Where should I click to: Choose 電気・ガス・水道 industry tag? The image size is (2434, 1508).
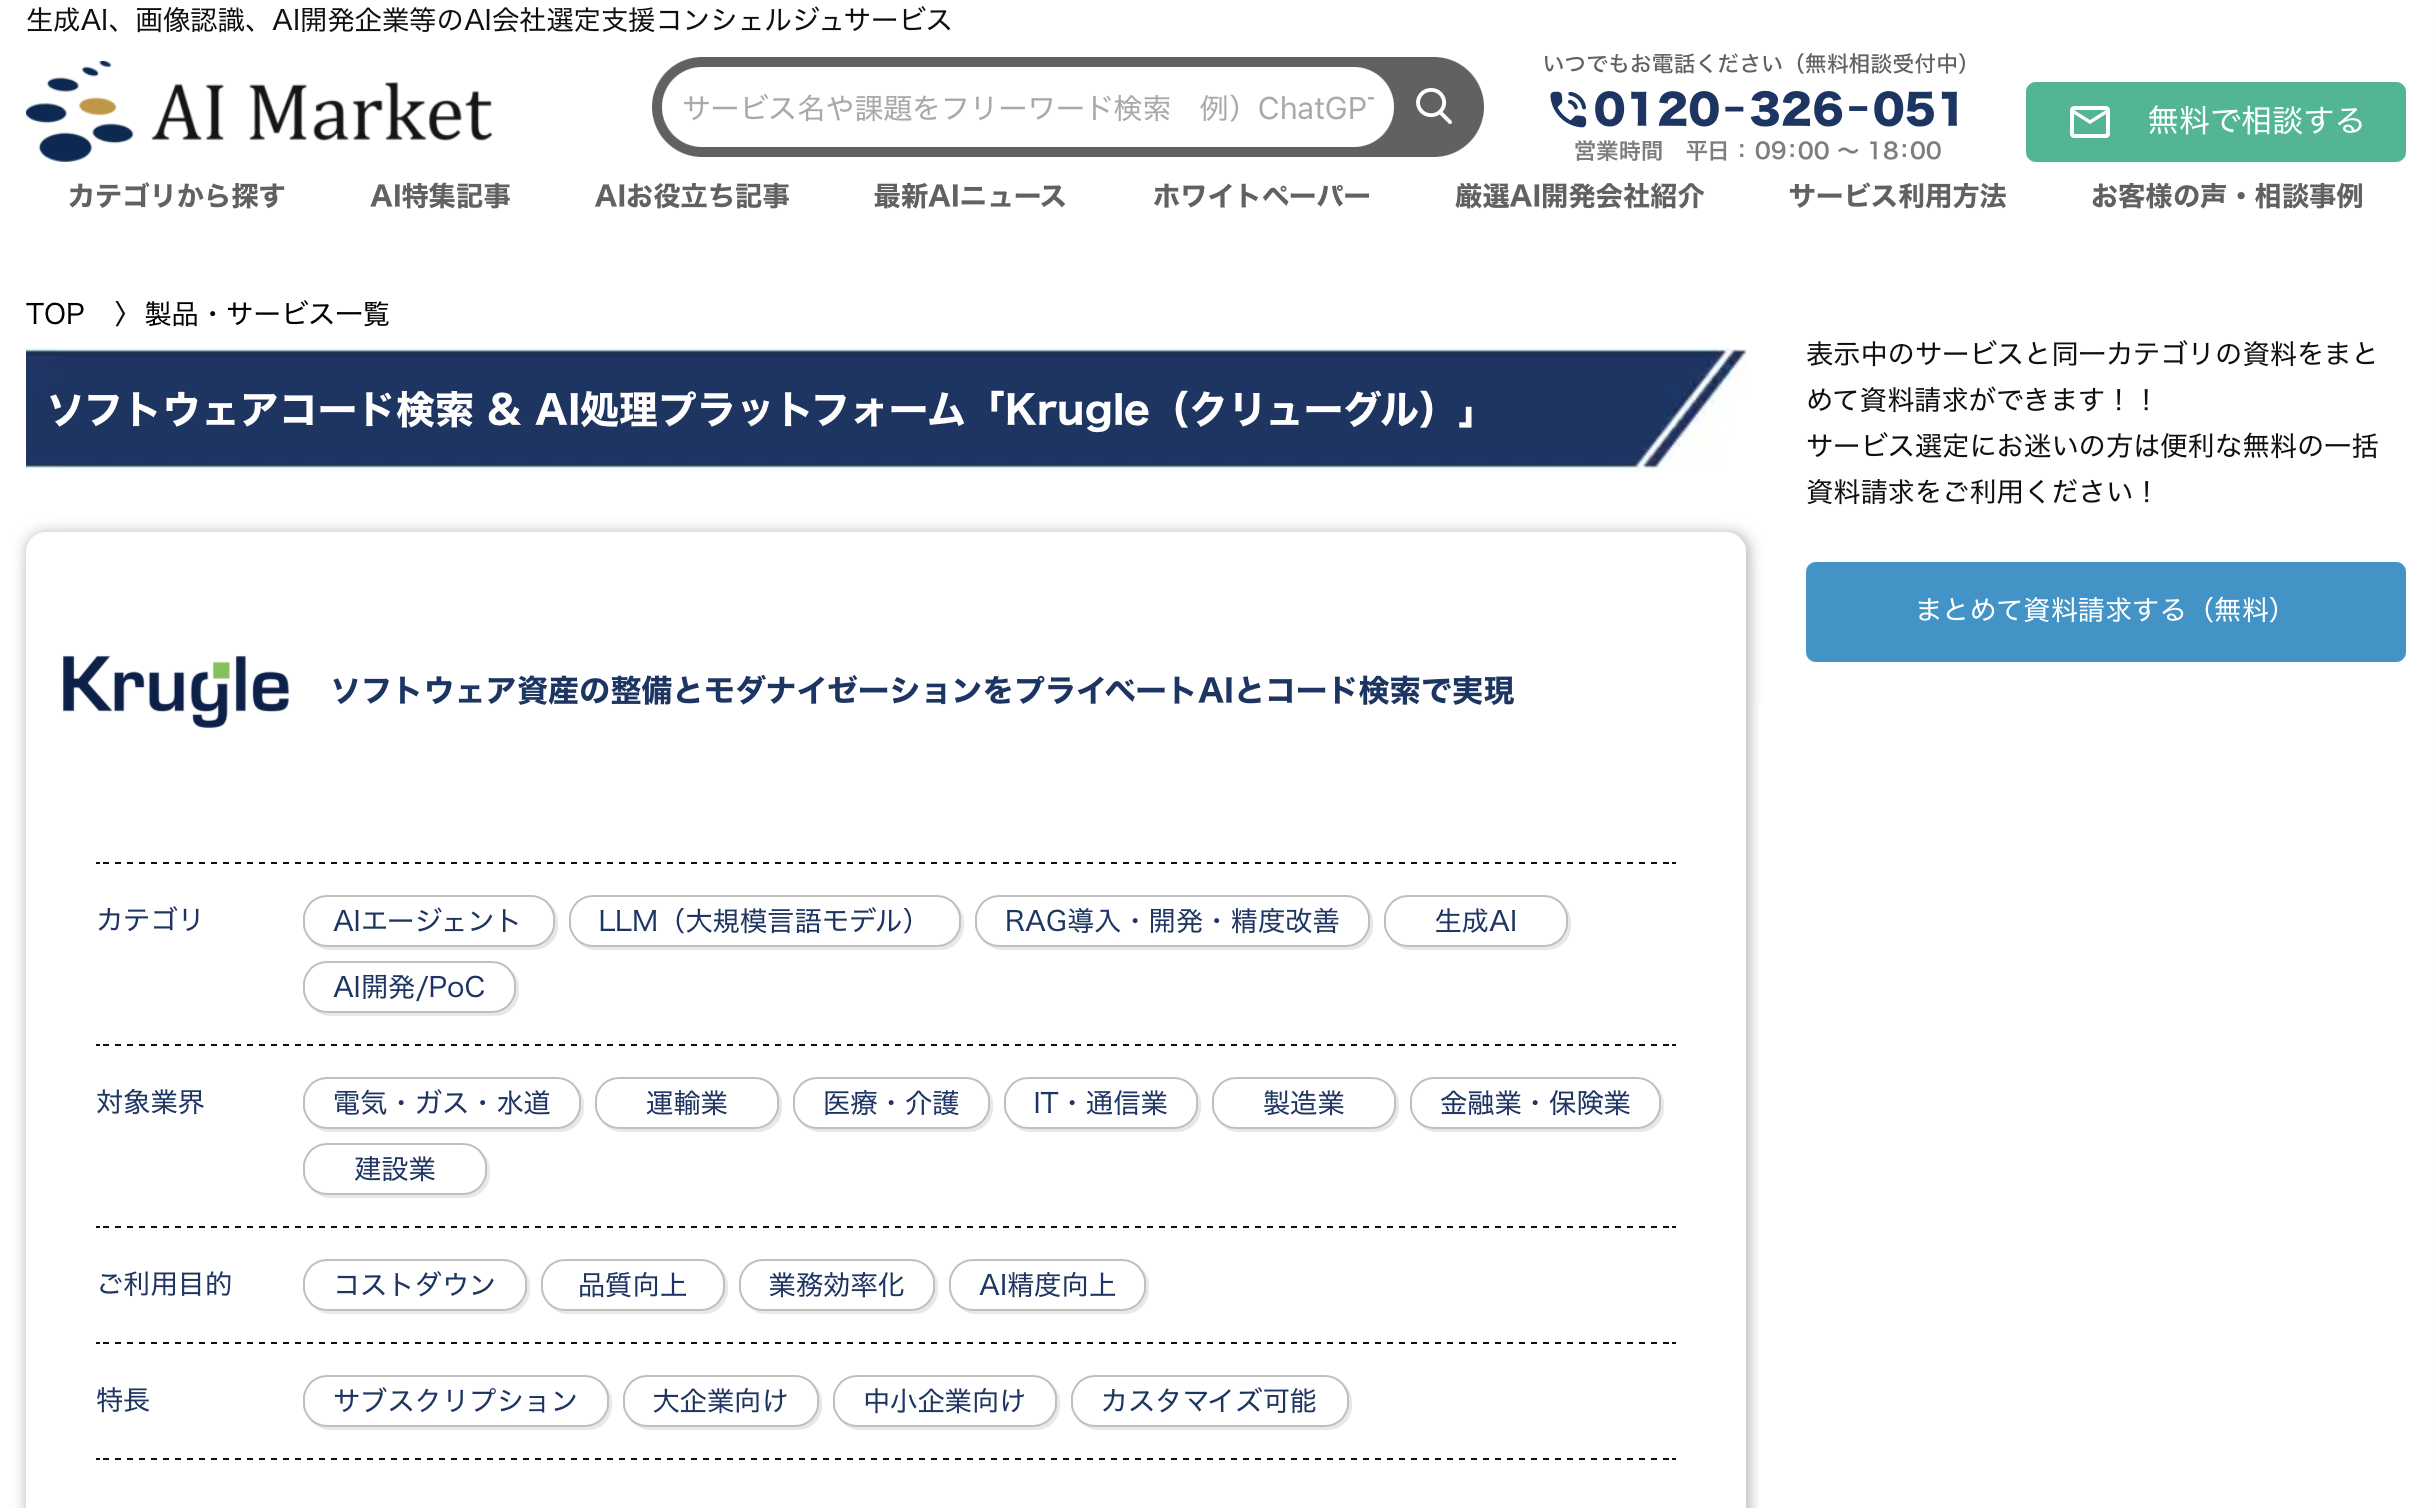click(x=441, y=1103)
